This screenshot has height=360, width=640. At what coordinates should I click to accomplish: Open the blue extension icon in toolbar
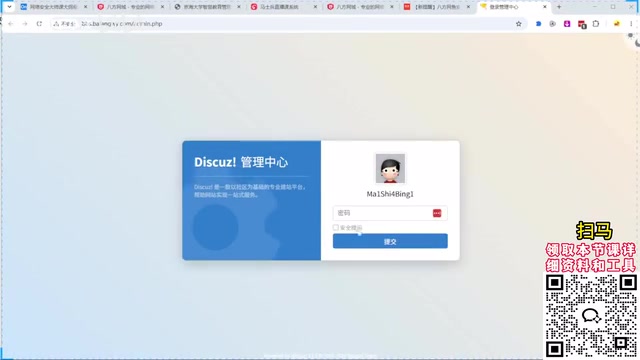coord(538,24)
